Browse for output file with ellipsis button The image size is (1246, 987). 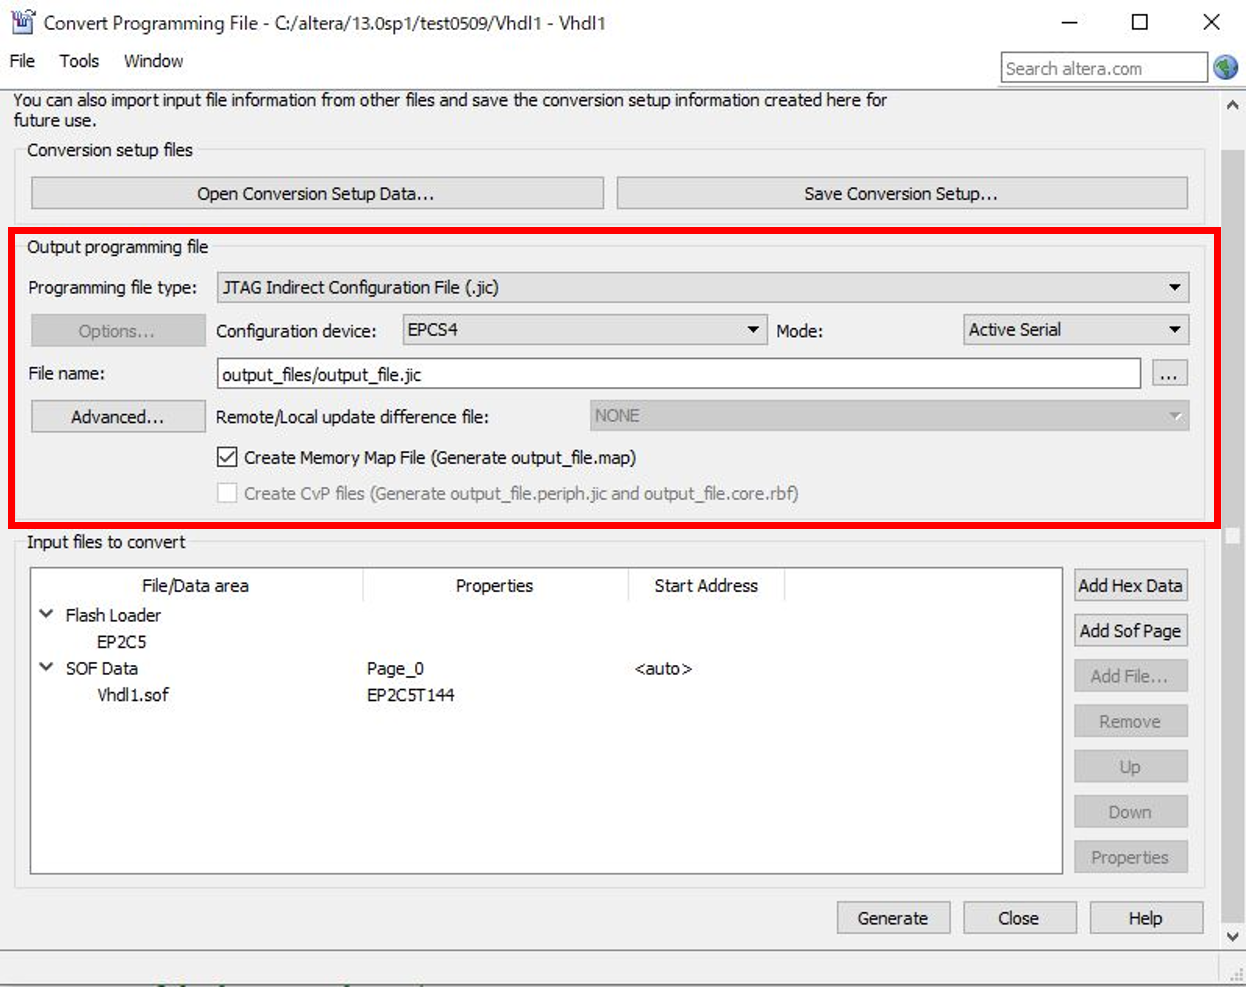tap(1169, 374)
